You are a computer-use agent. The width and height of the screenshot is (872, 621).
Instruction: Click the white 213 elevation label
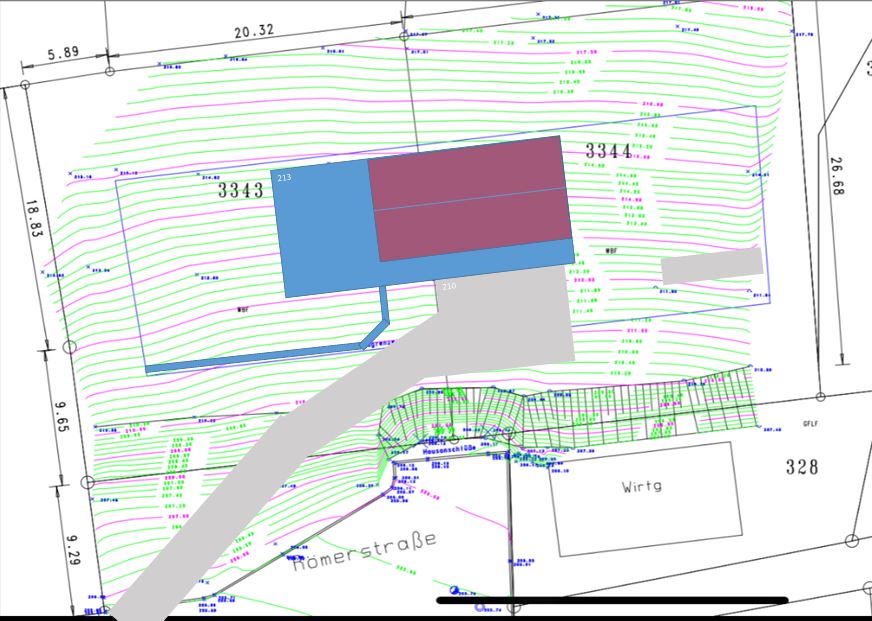[284, 178]
